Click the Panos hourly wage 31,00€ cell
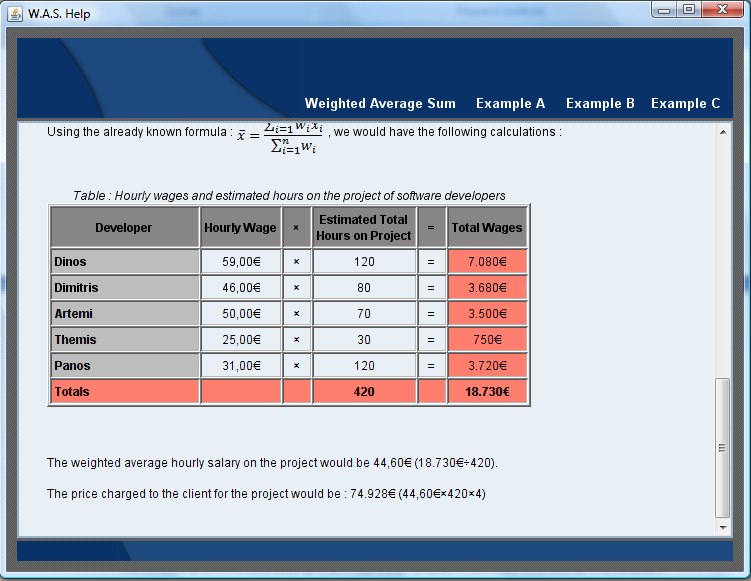 [x=240, y=366]
